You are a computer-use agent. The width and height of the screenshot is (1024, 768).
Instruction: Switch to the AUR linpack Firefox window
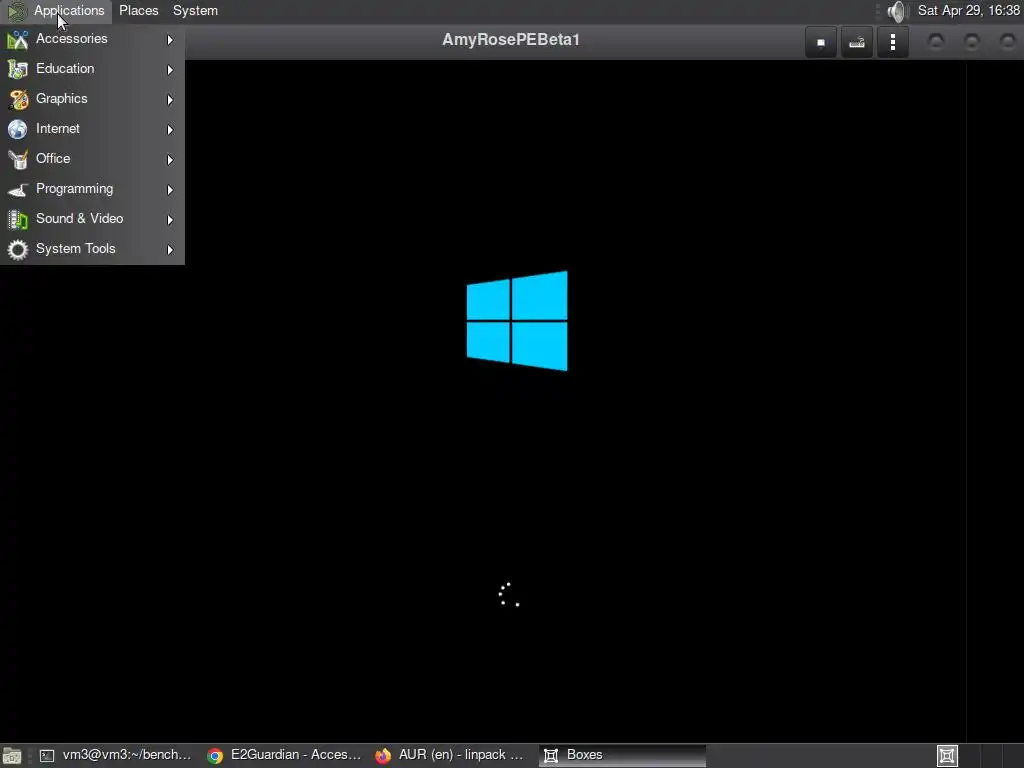click(x=451, y=755)
